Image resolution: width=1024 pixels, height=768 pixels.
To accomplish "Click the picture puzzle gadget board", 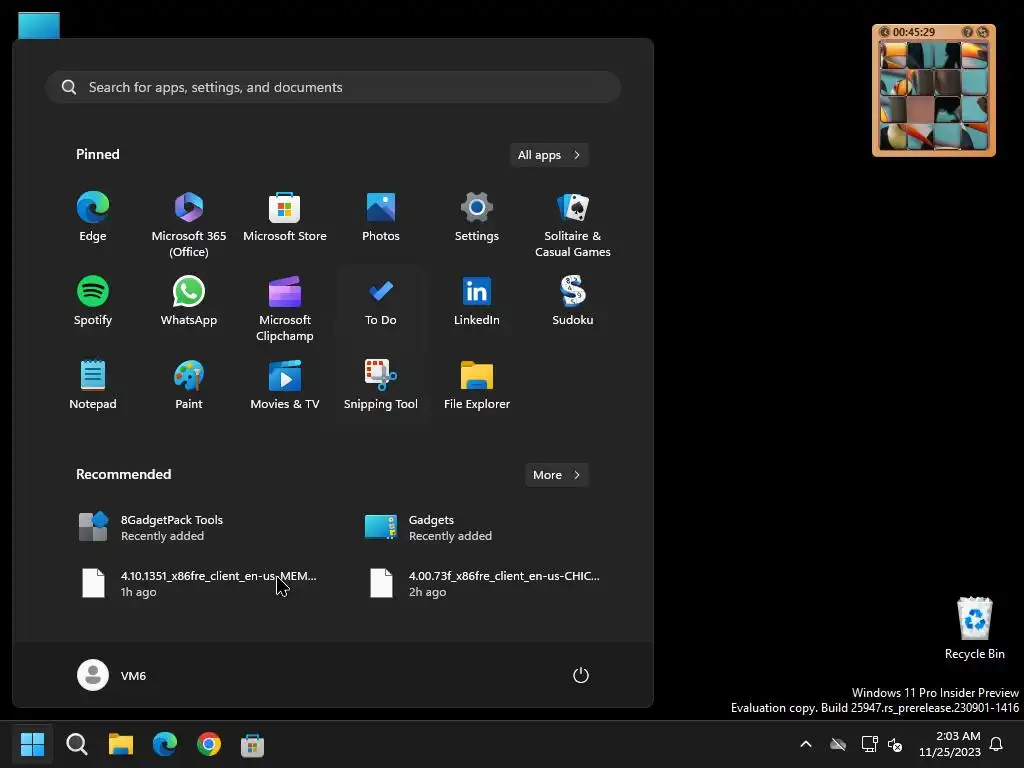I will click(x=934, y=97).
